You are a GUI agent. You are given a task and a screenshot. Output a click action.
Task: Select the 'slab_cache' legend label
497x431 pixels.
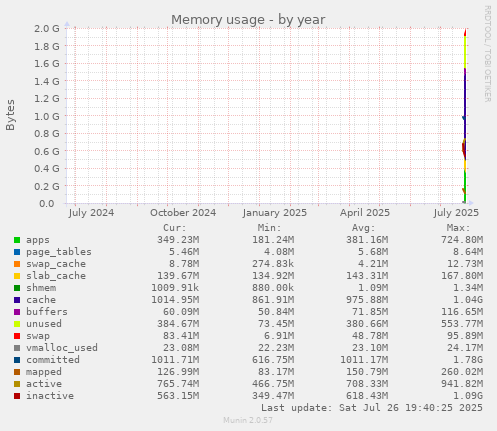pos(56,276)
